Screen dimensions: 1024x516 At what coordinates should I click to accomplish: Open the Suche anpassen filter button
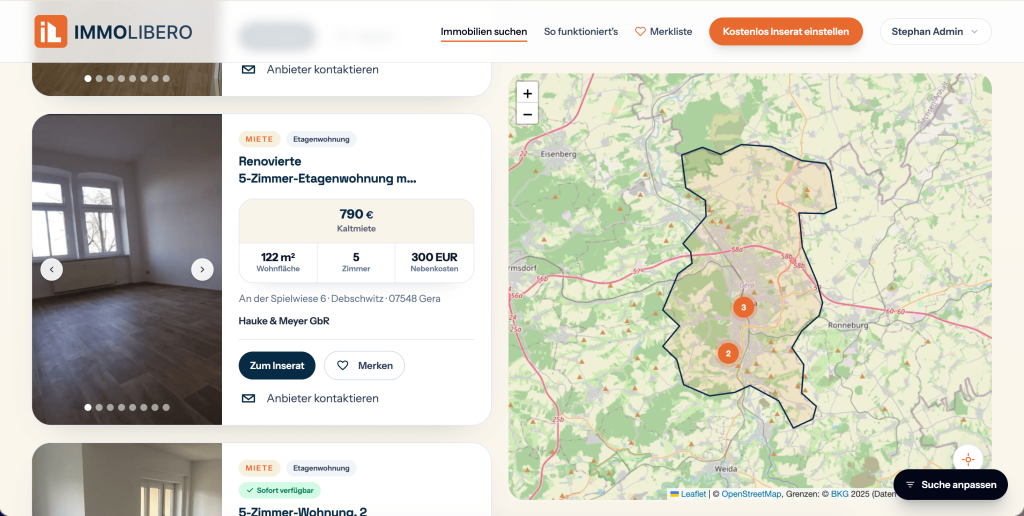(x=950, y=485)
